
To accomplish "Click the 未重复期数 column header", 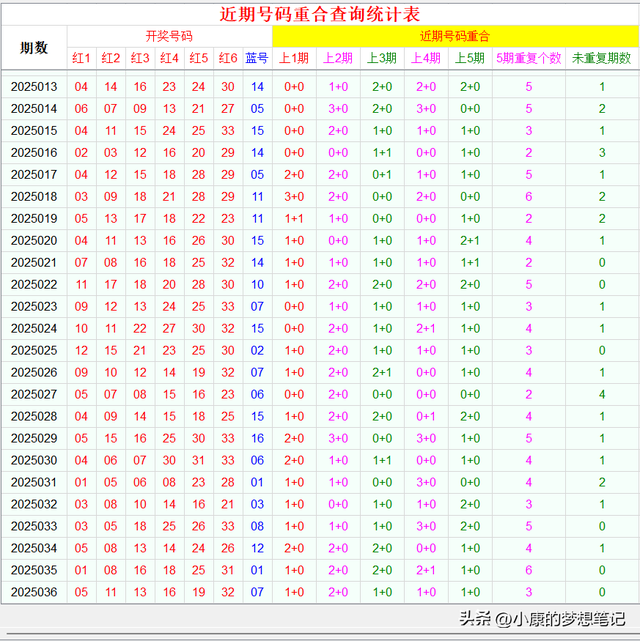I will coord(602,58).
